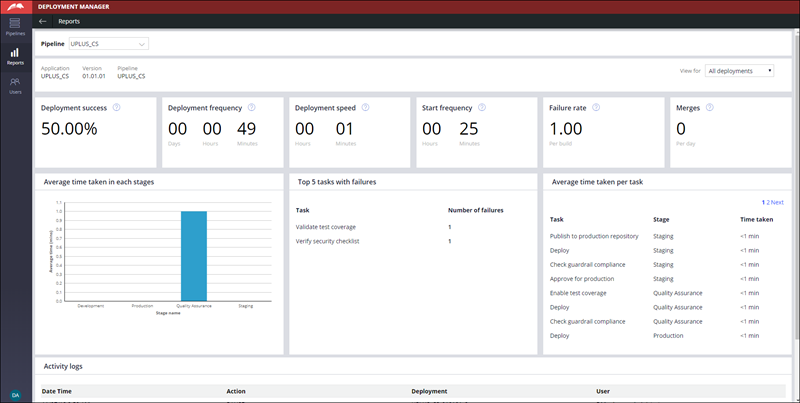Open the Users sidebar icon
Viewport: 800px width, 403px height.
15,84
